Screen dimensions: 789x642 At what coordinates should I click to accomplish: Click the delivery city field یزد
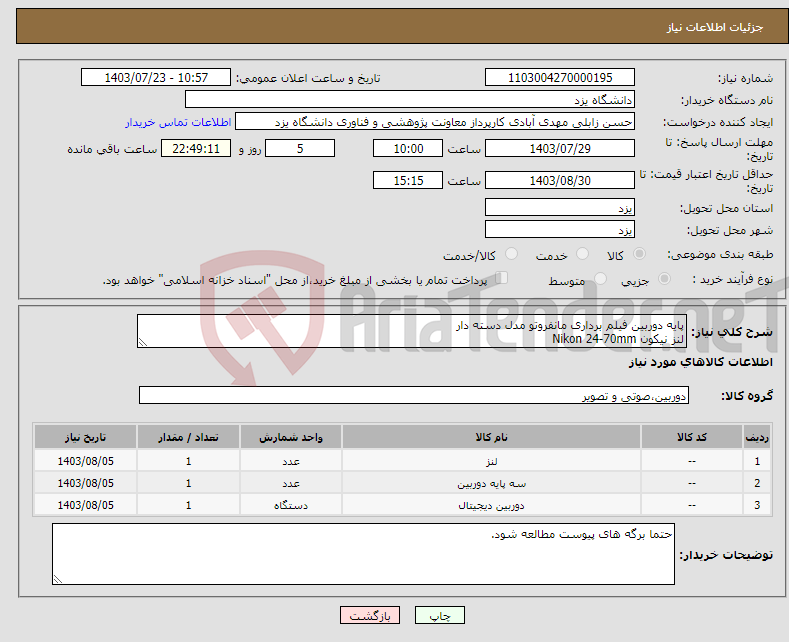(560, 229)
